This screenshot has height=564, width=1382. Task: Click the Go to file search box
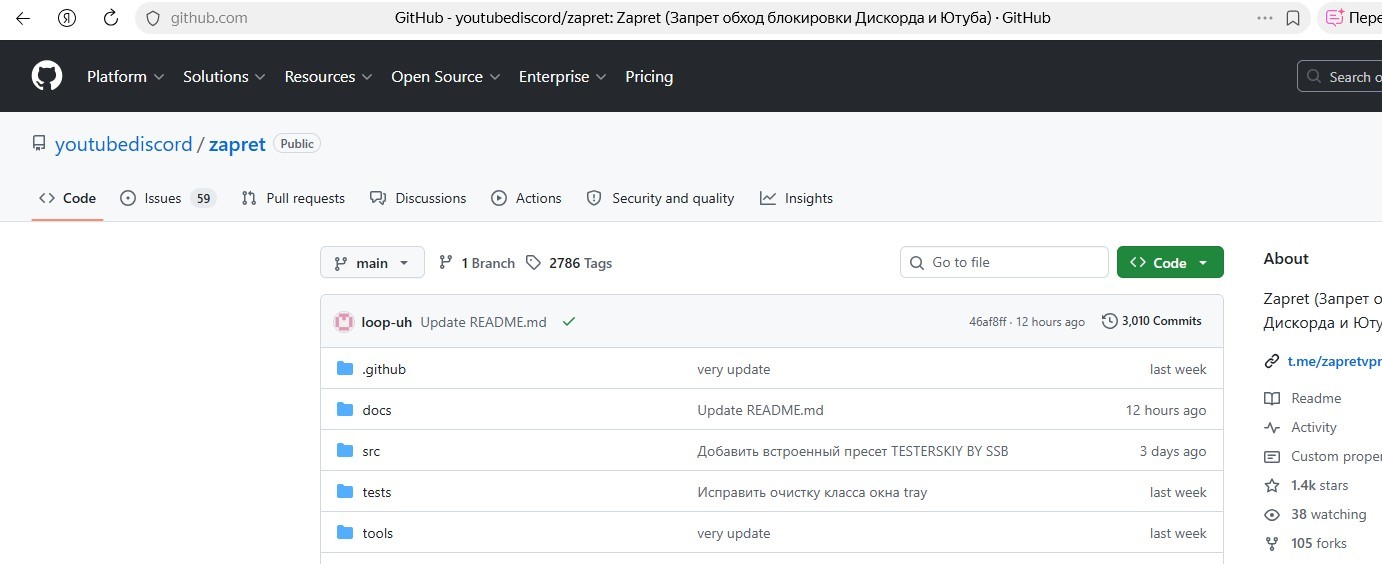[x=1004, y=263]
